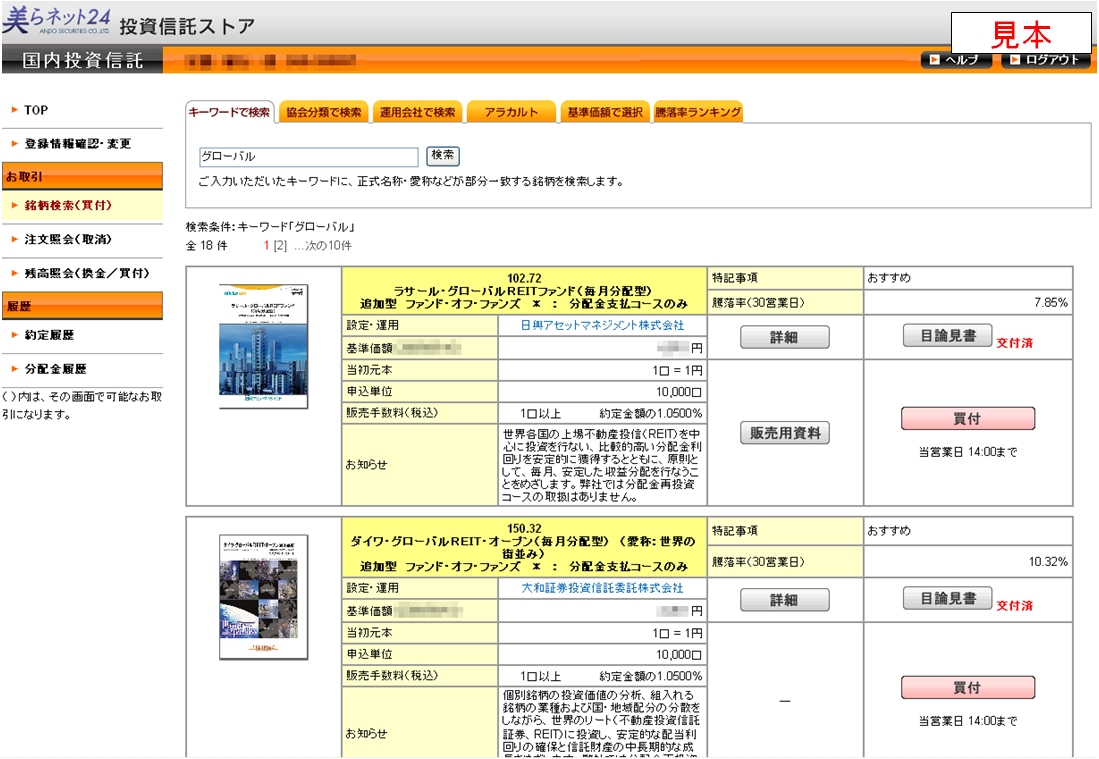Click 交付済 beside the ラサール fund's 目論見書
The height and width of the screenshot is (759, 1099).
point(1015,343)
